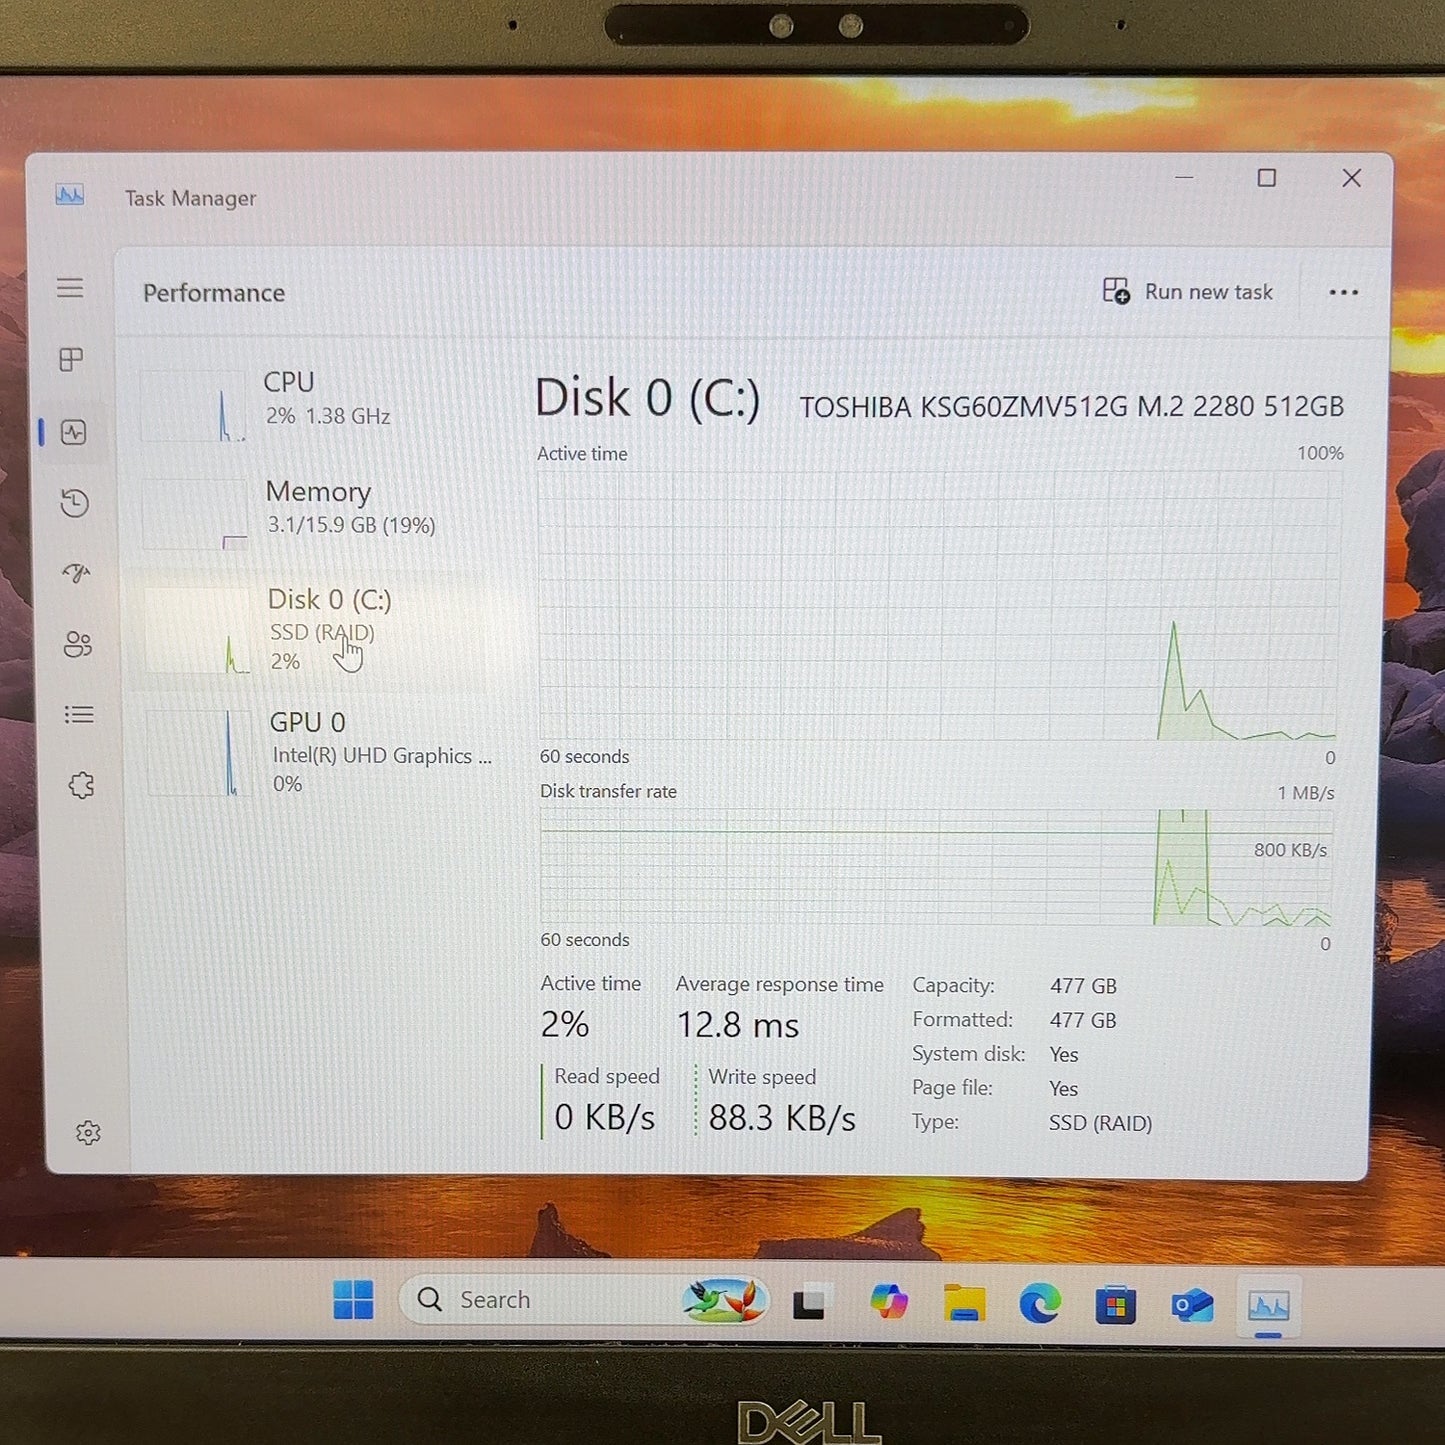Click the taskbar Search box
Viewport: 1445px width, 1445px height.
click(x=584, y=1300)
